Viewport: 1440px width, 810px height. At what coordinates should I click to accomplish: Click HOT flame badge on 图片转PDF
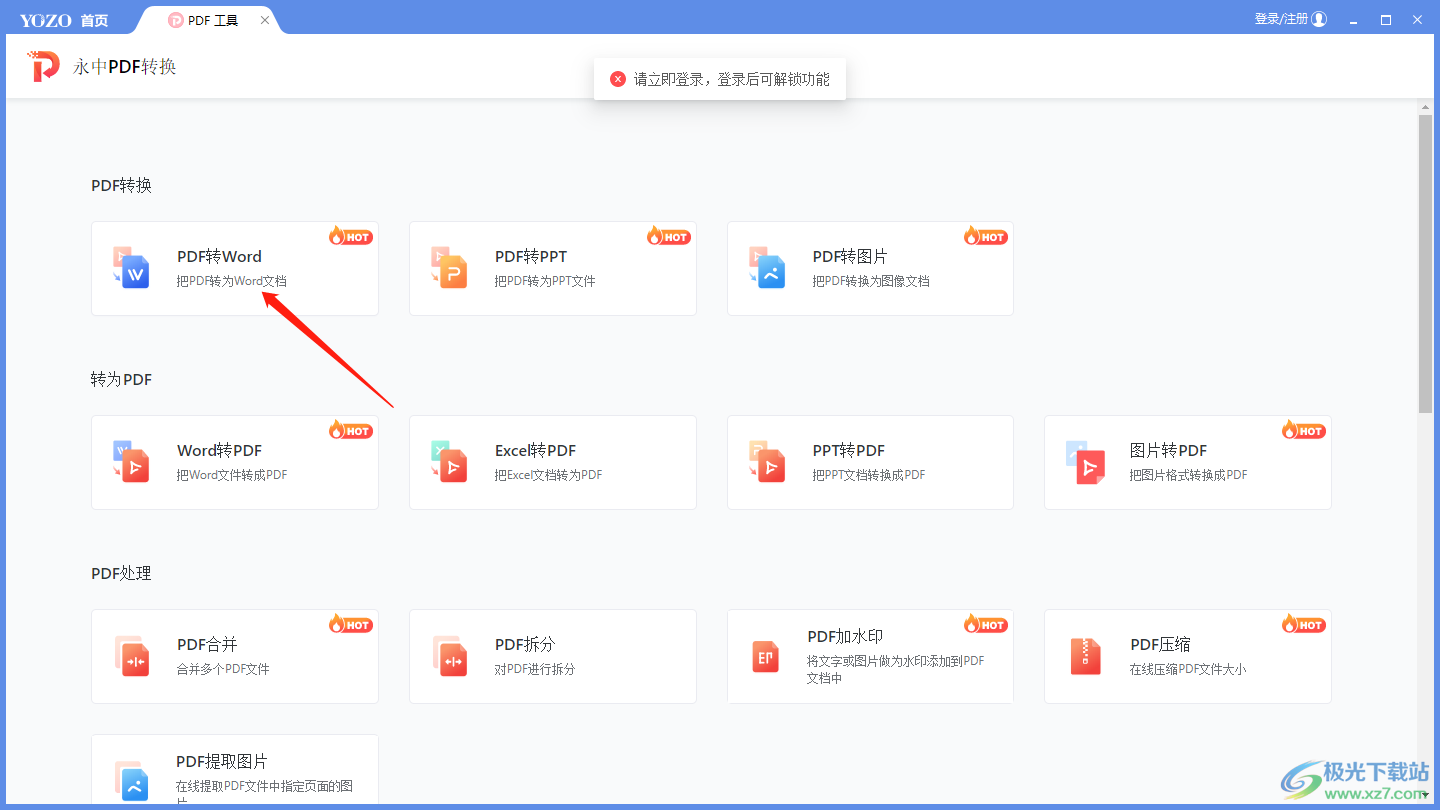(1303, 430)
